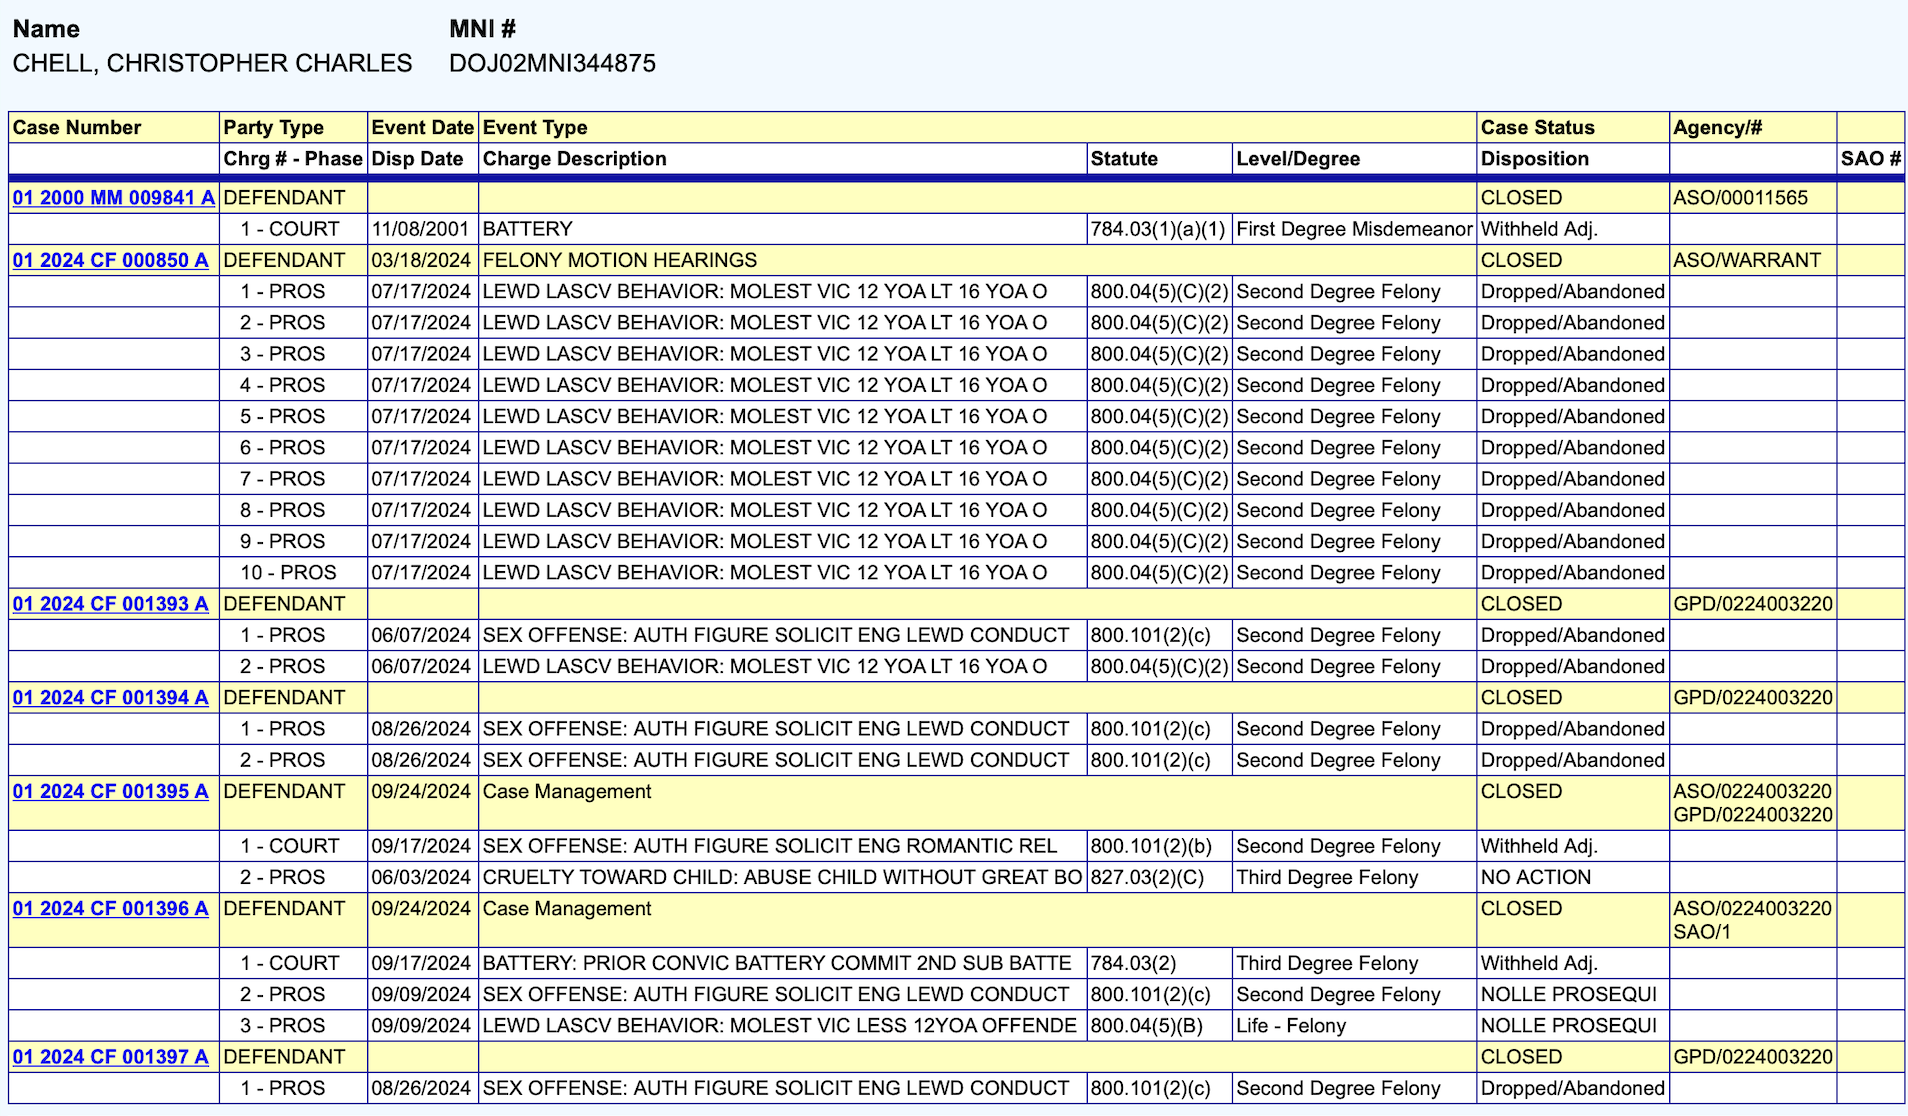Click the name CHELL, CHRISTOPHER CHARLES
This screenshot has width=1908, height=1116.
pyautogui.click(x=212, y=63)
